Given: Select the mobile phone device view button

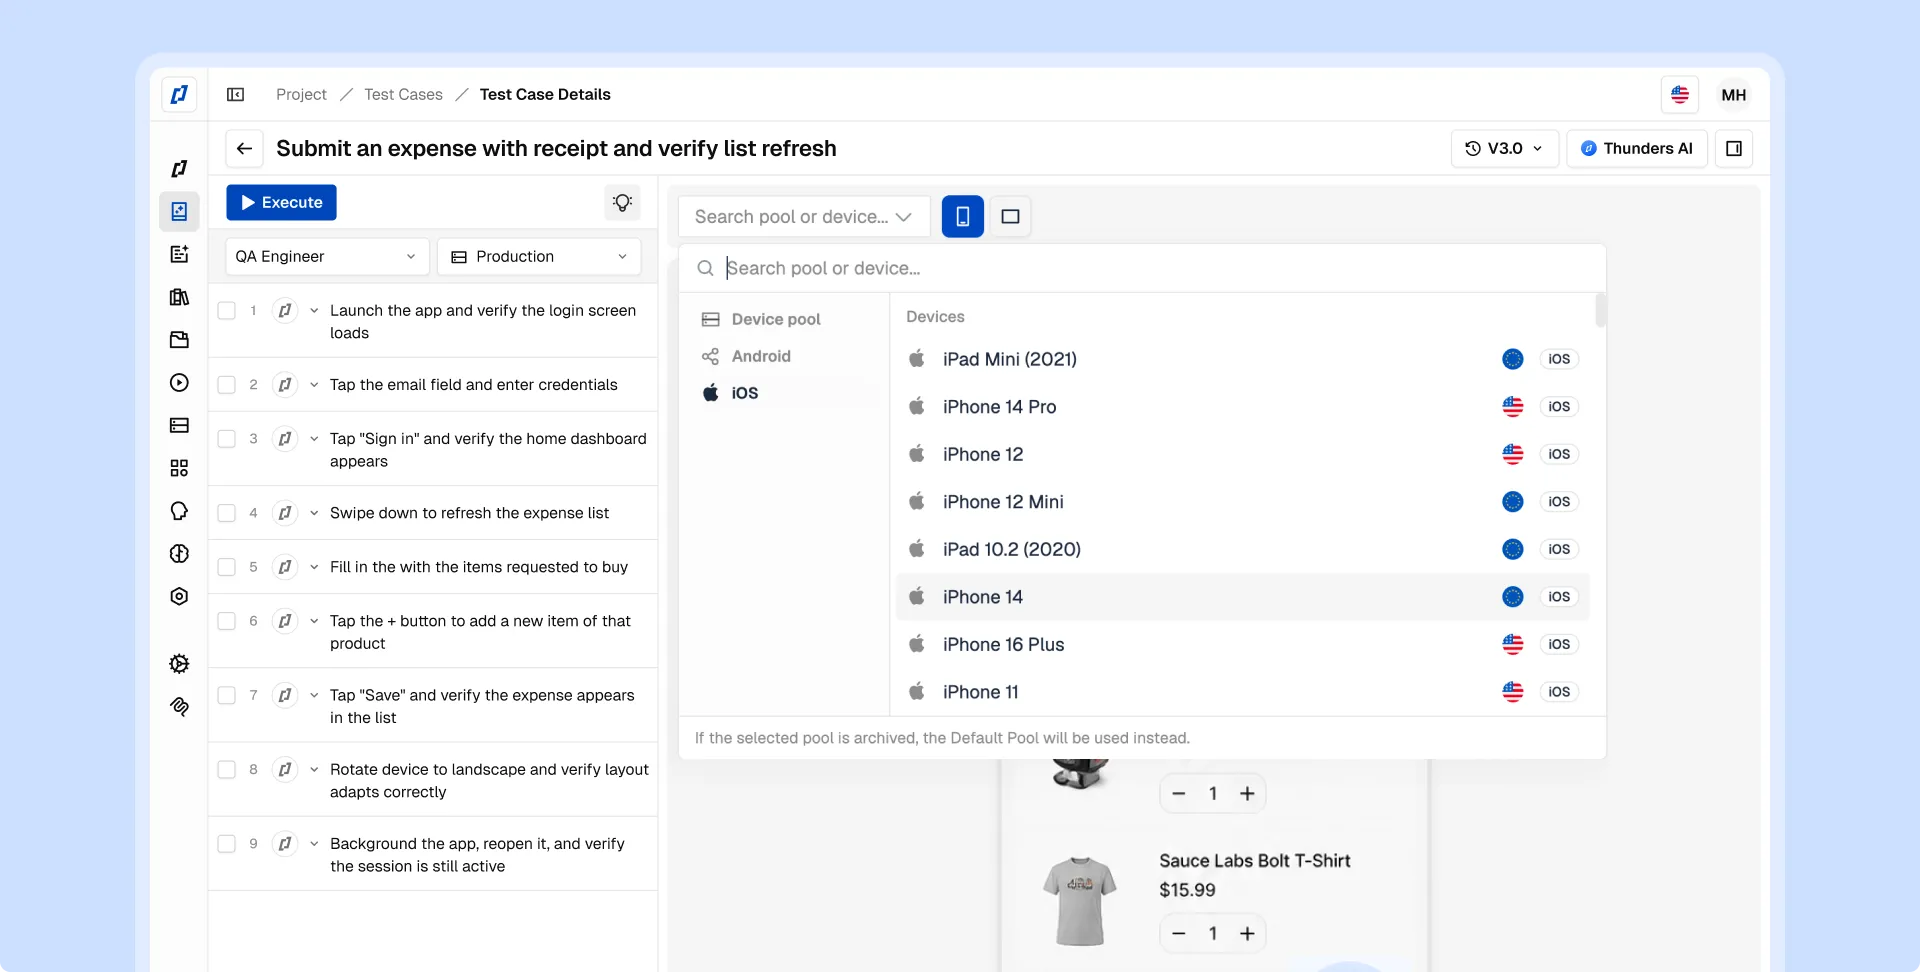Looking at the screenshot, I should click(963, 217).
